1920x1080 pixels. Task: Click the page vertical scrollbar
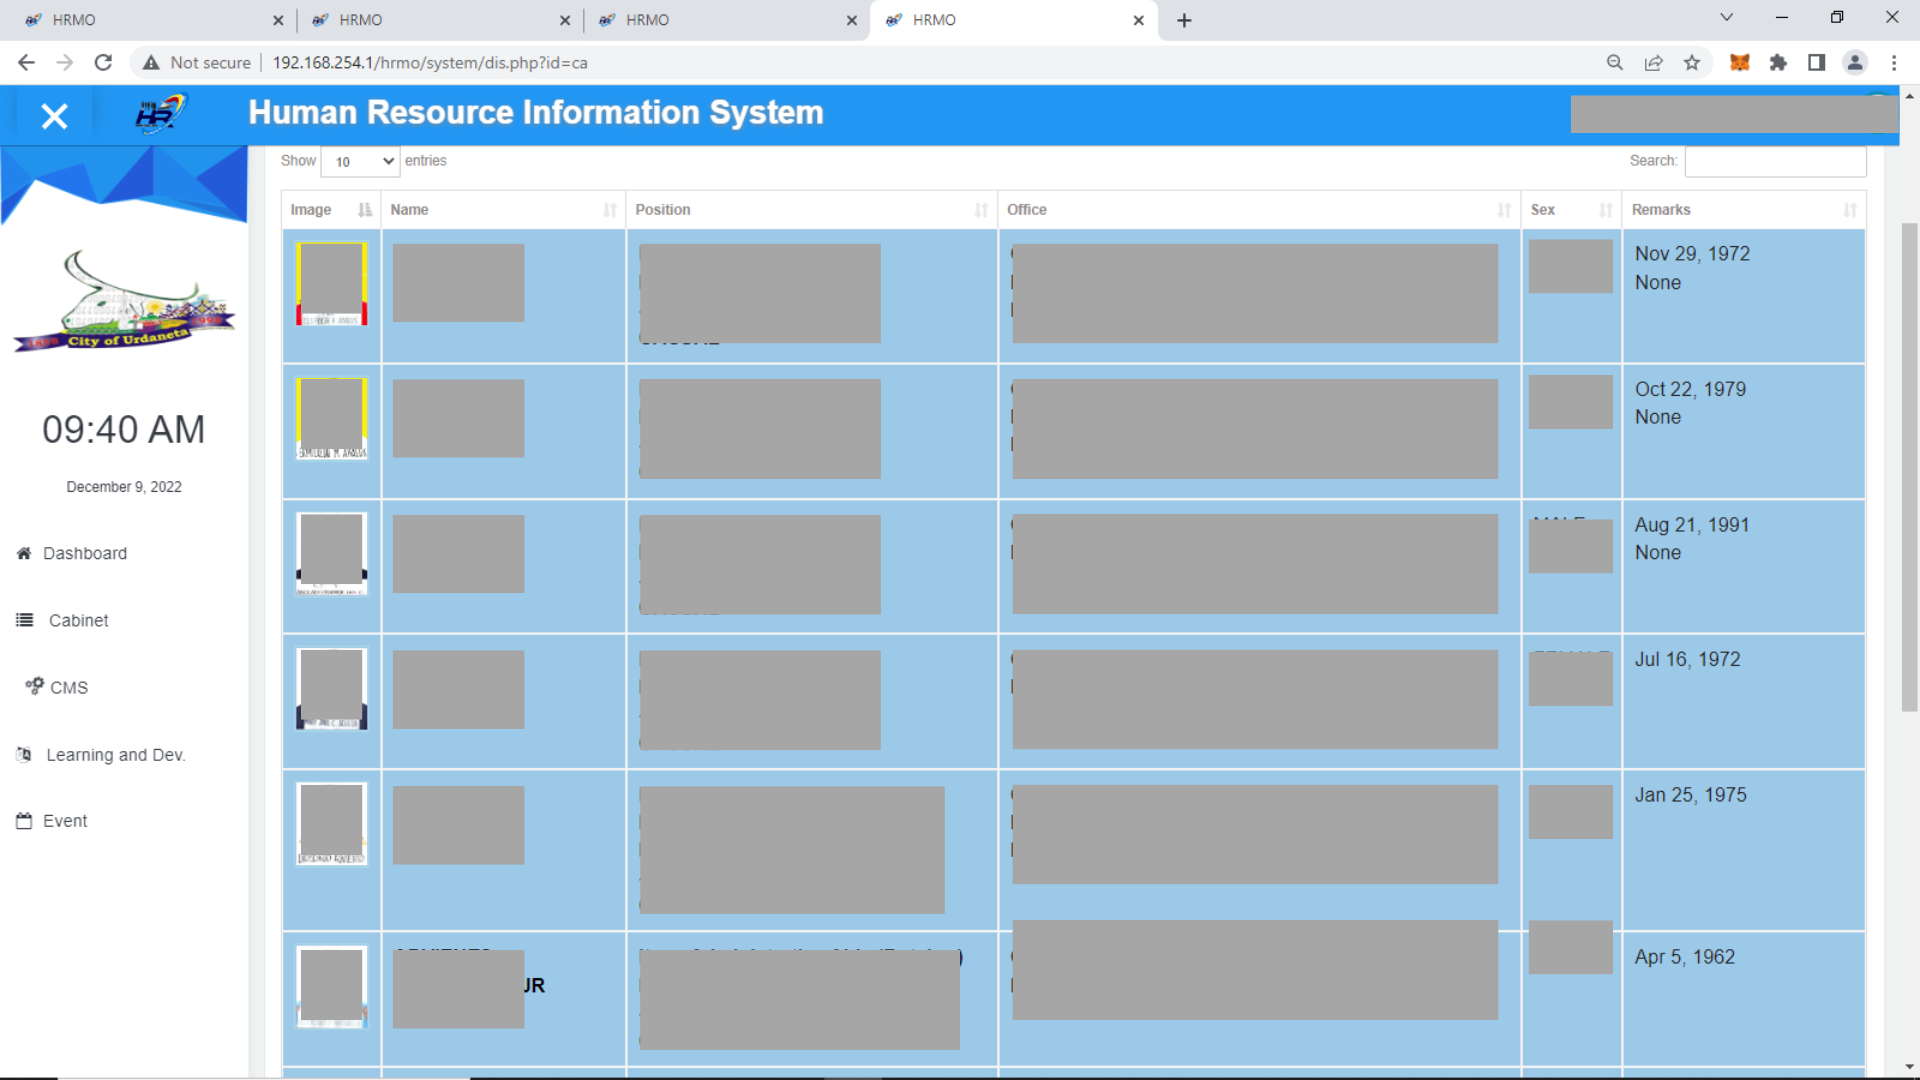[x=1909, y=466]
